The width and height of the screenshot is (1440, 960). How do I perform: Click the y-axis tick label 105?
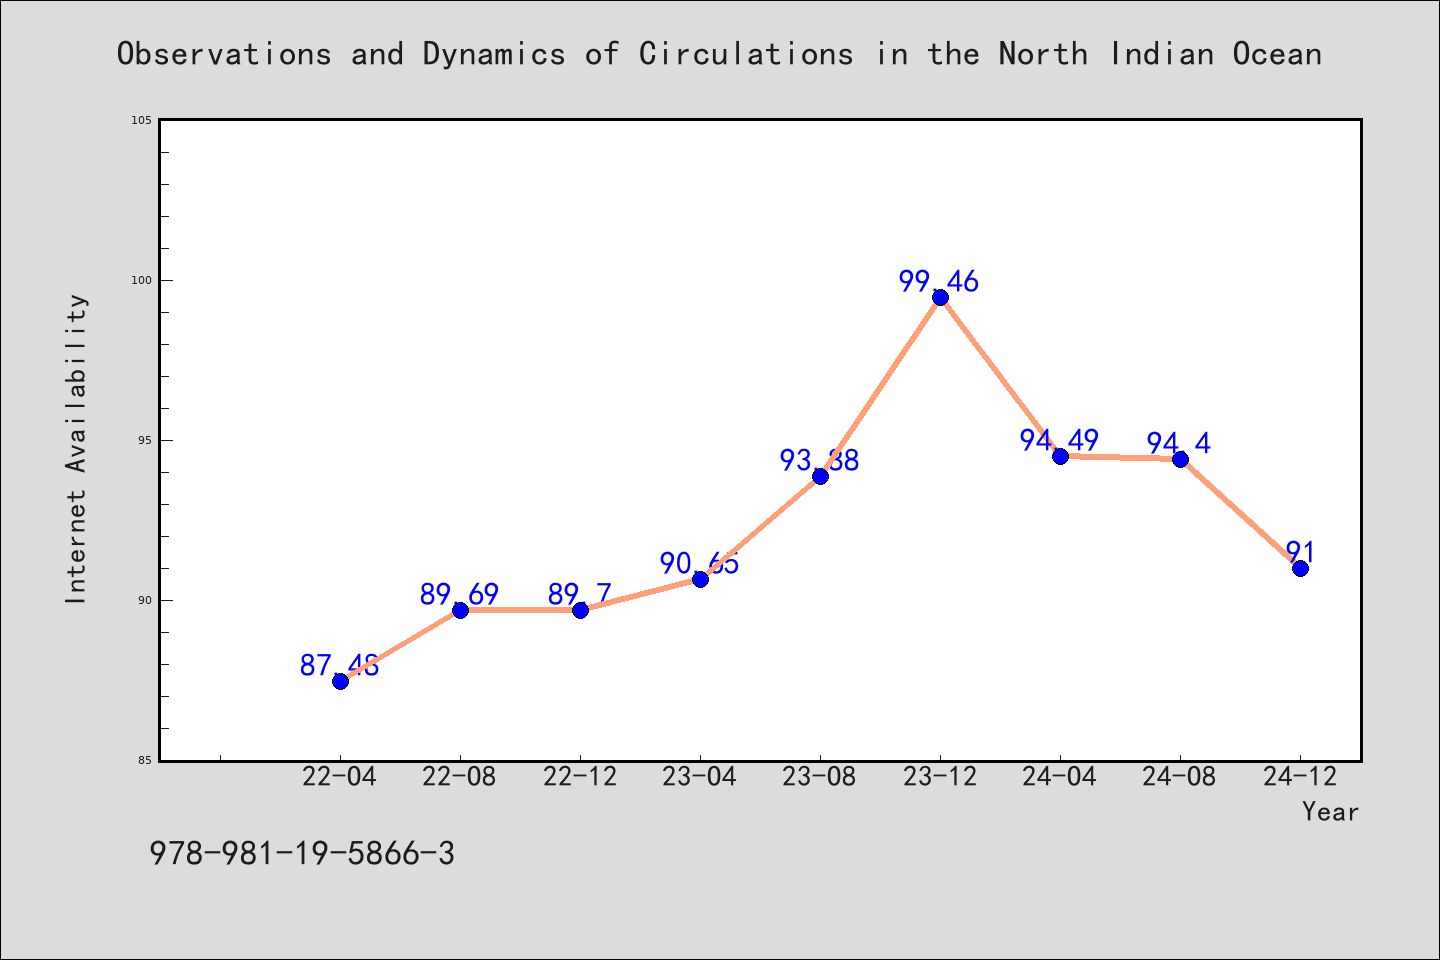click(x=142, y=120)
